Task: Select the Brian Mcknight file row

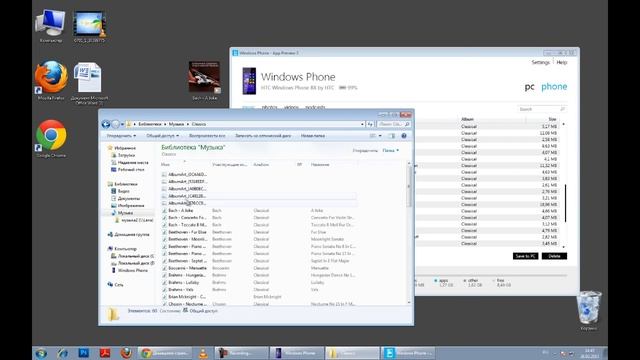Action: click(x=260, y=297)
